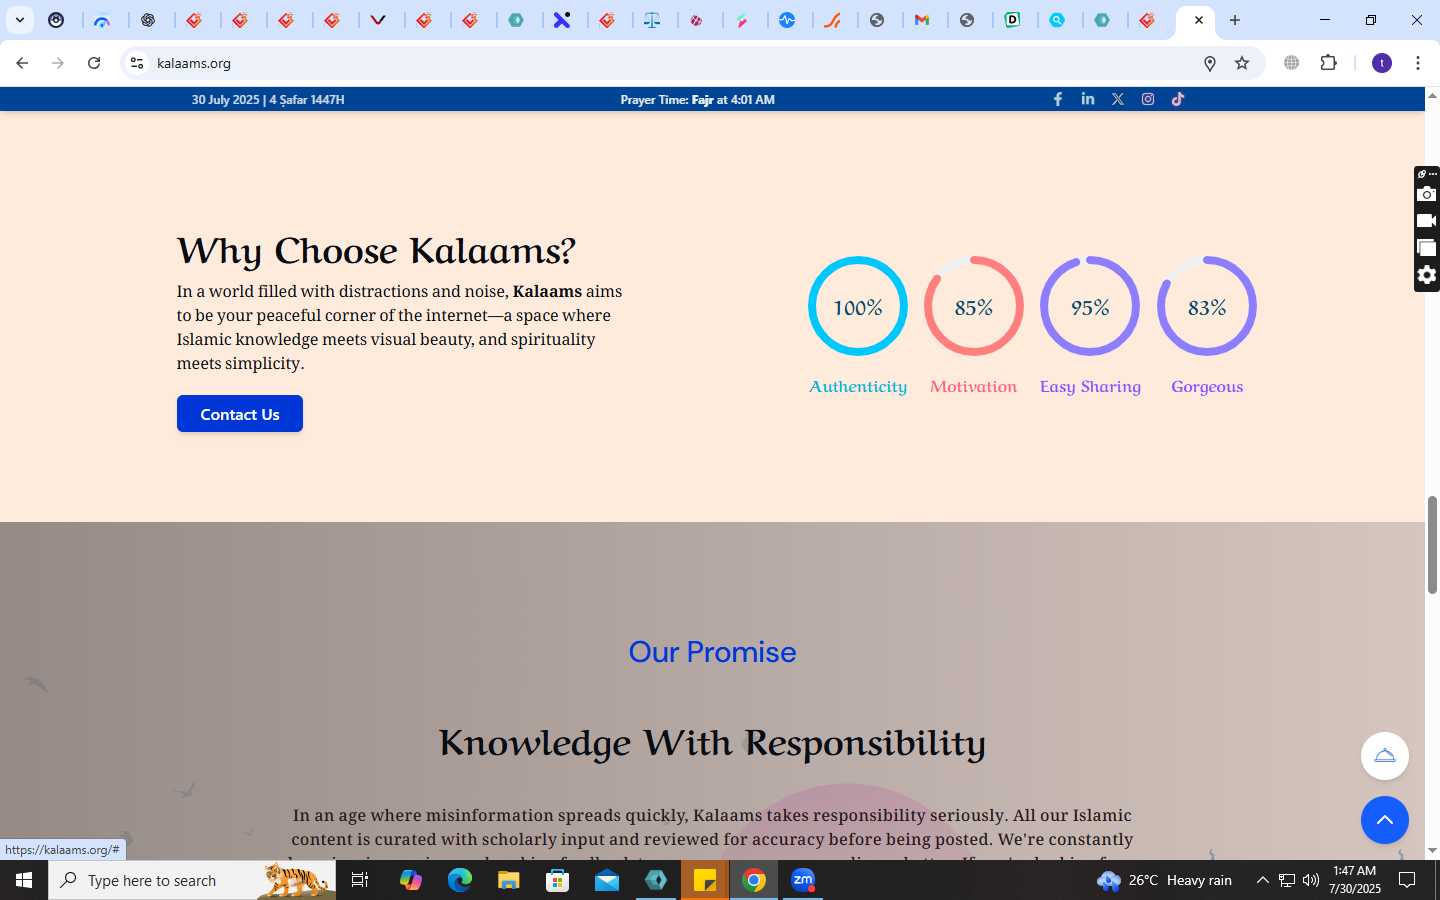Click the blue scroll-to-top arrow button

point(1385,820)
